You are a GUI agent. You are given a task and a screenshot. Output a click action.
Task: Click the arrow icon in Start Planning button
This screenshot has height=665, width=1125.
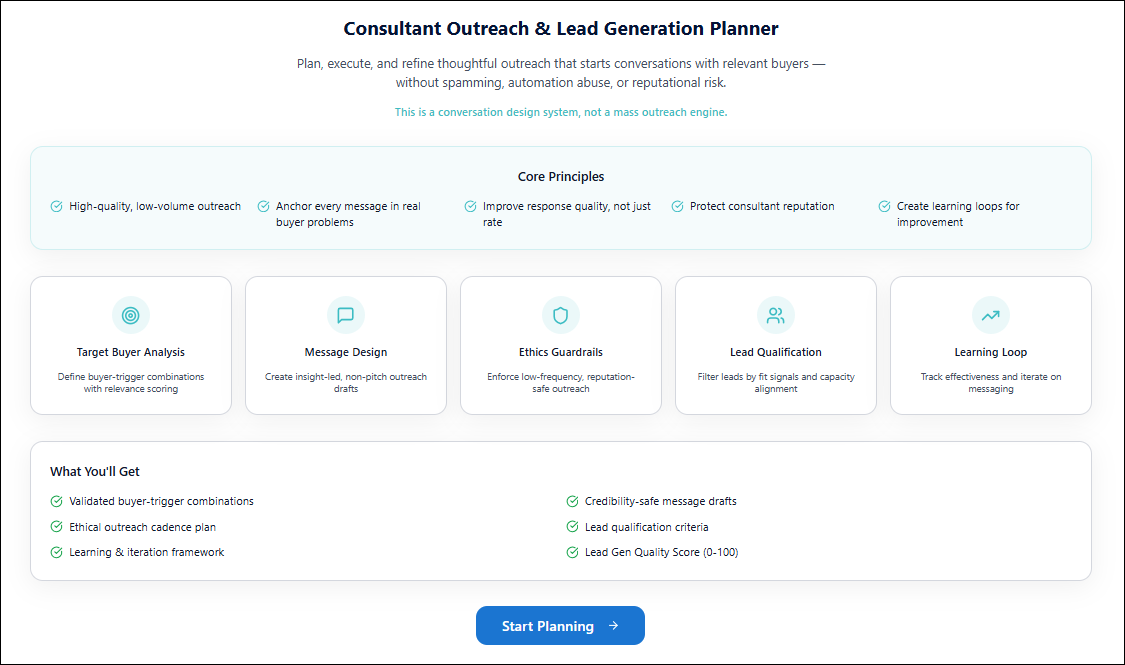point(613,626)
